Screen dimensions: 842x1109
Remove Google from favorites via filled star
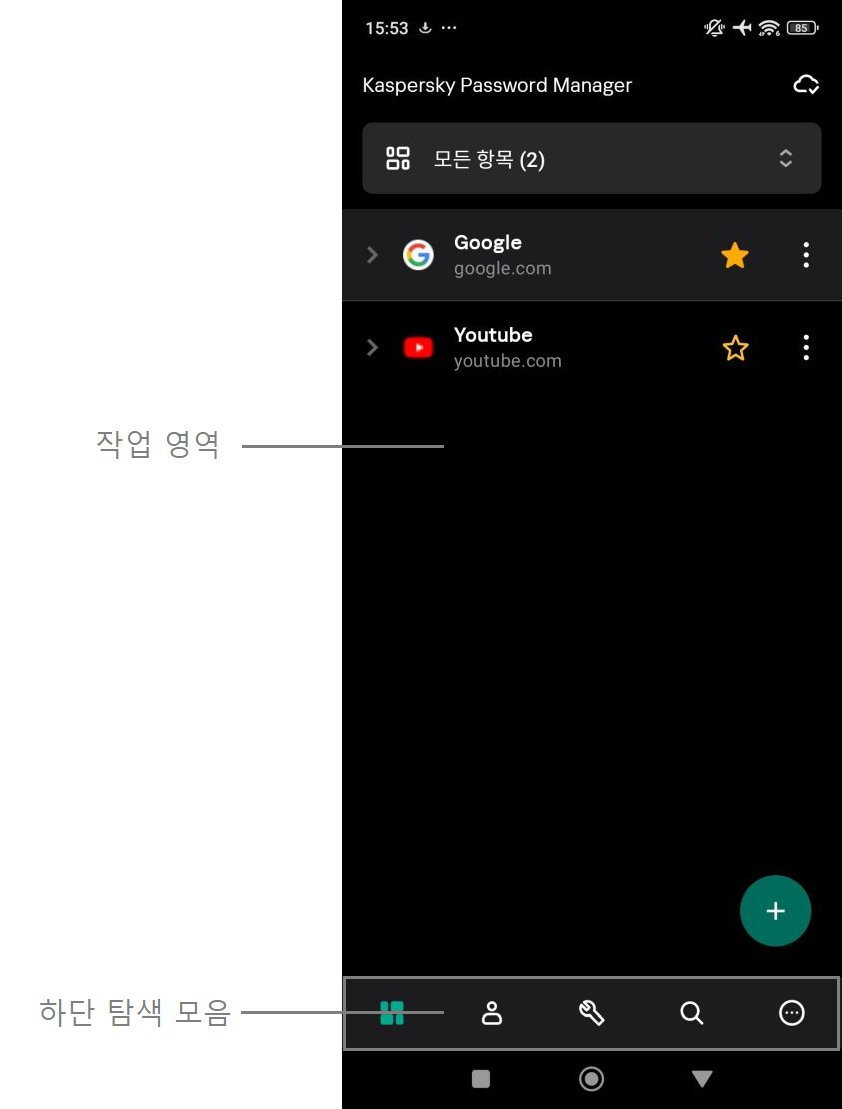(x=735, y=255)
